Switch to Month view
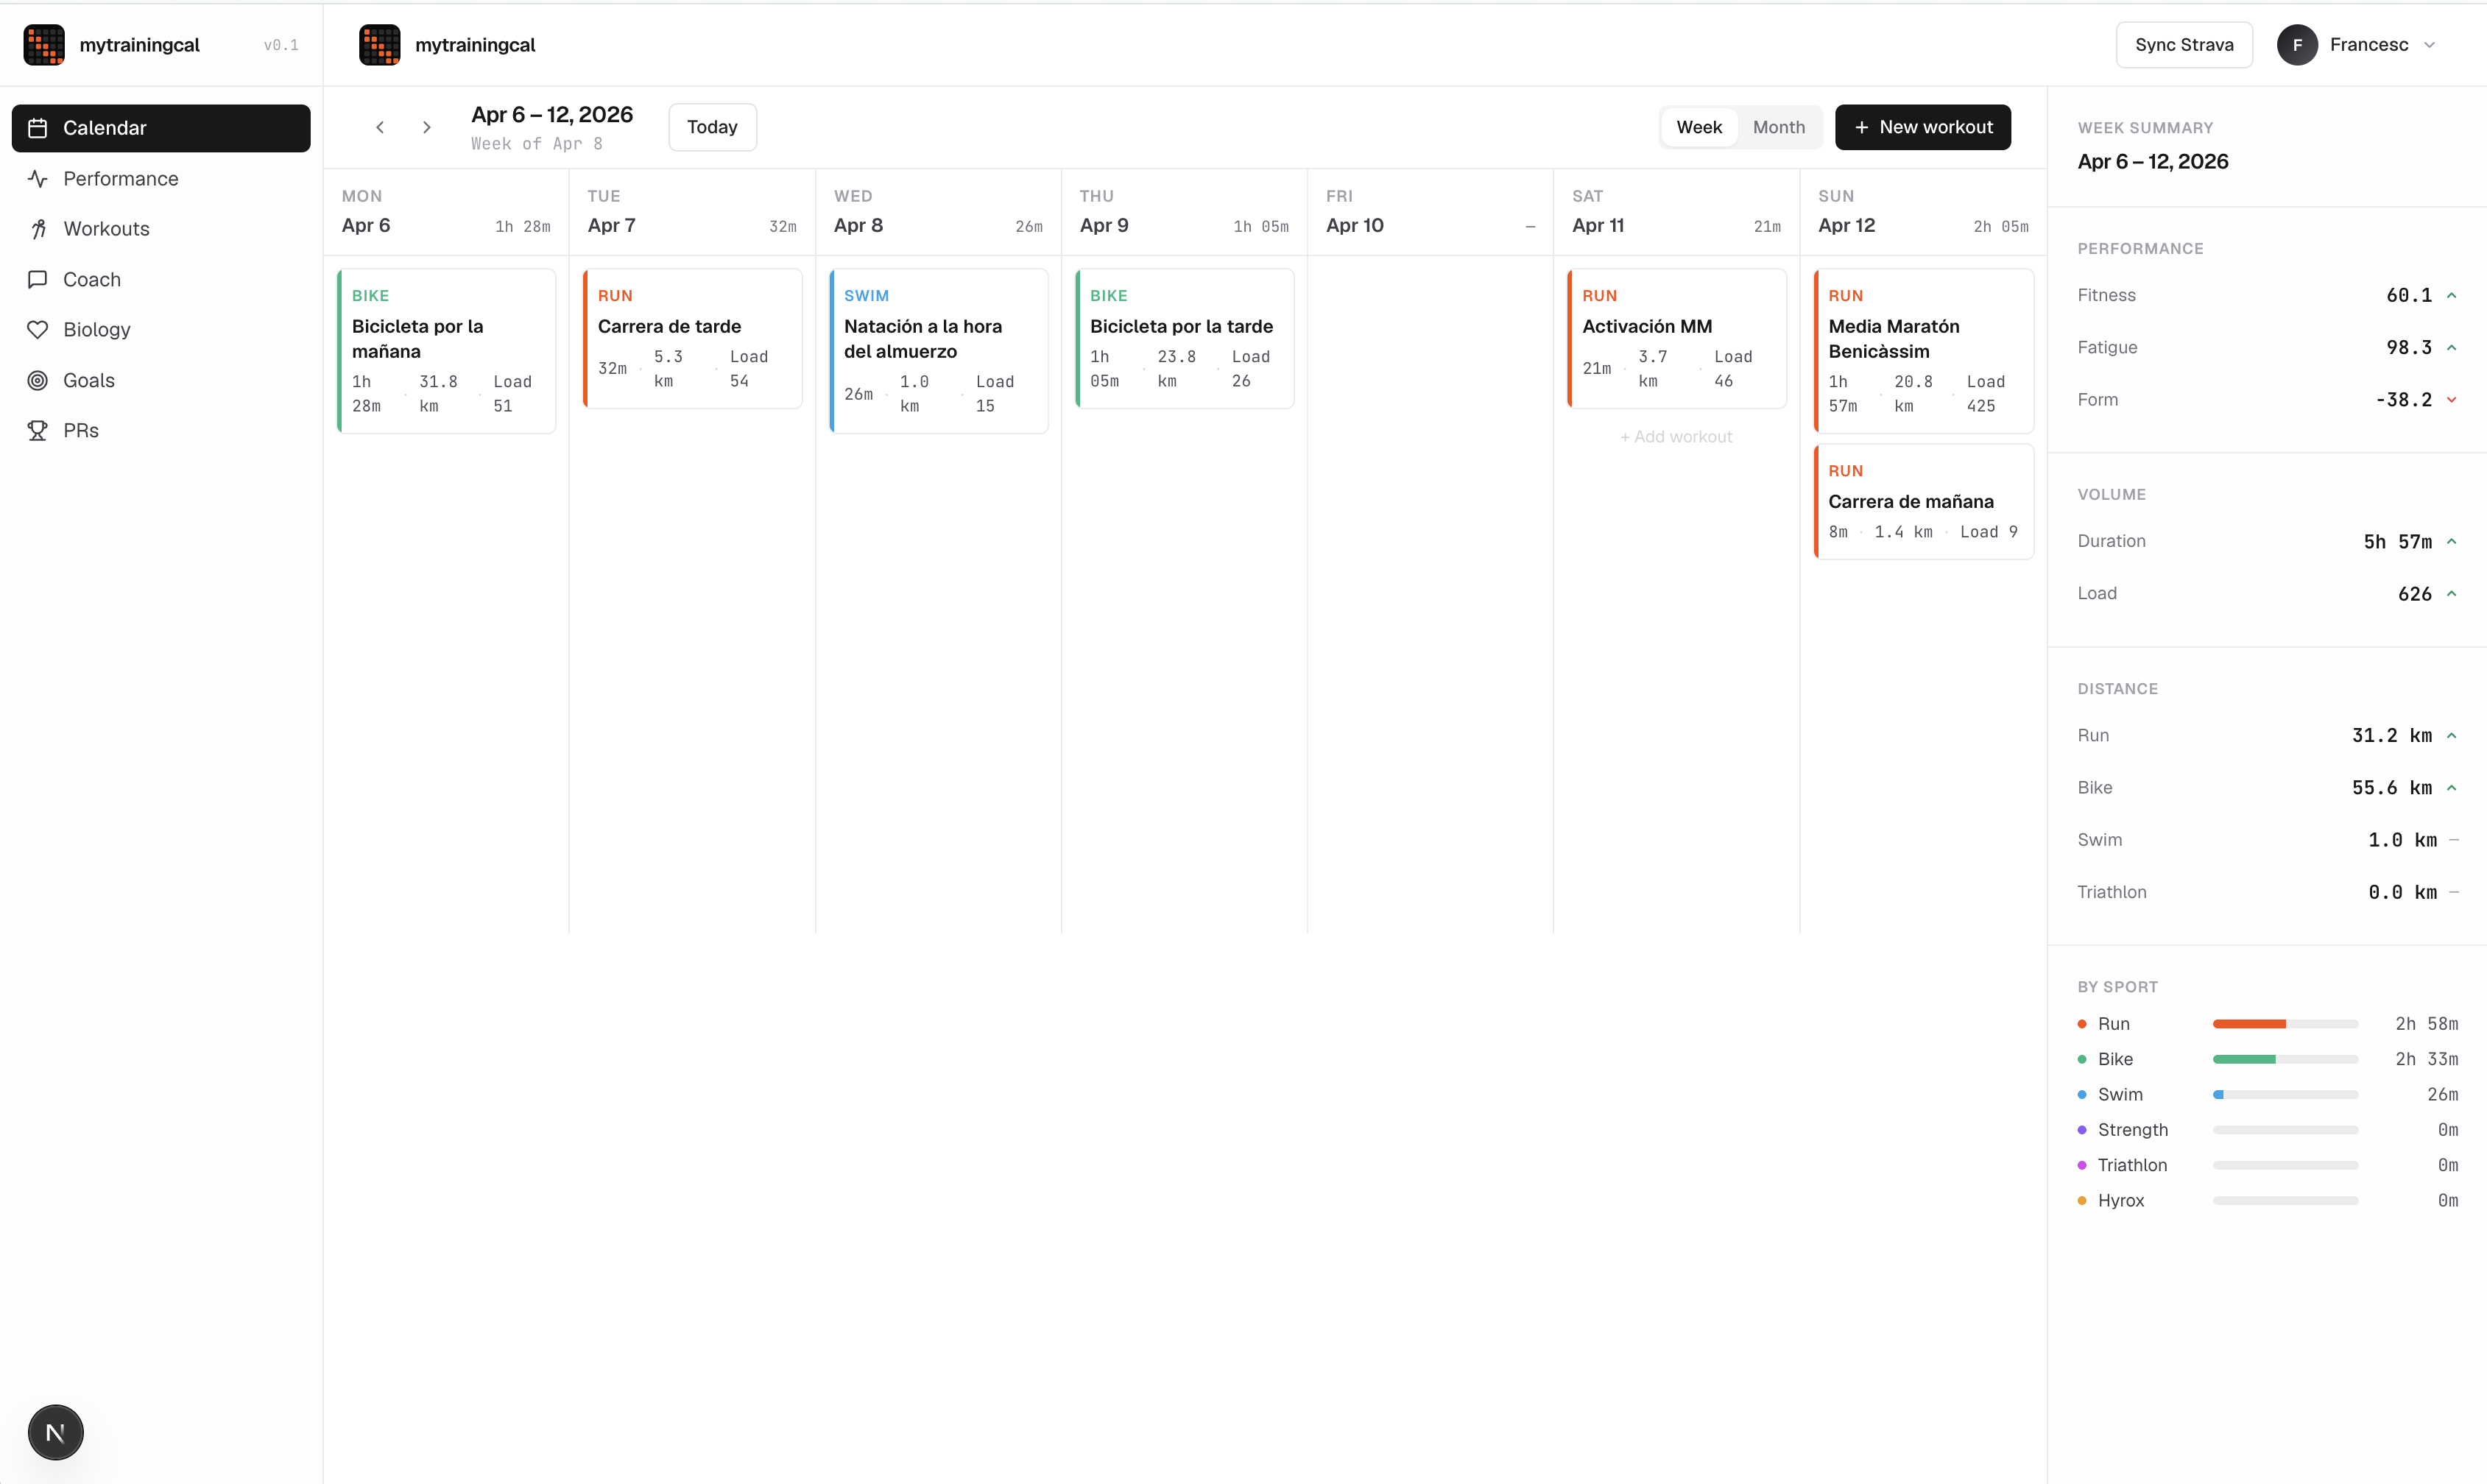This screenshot has width=2487, height=1484. (x=1779, y=127)
